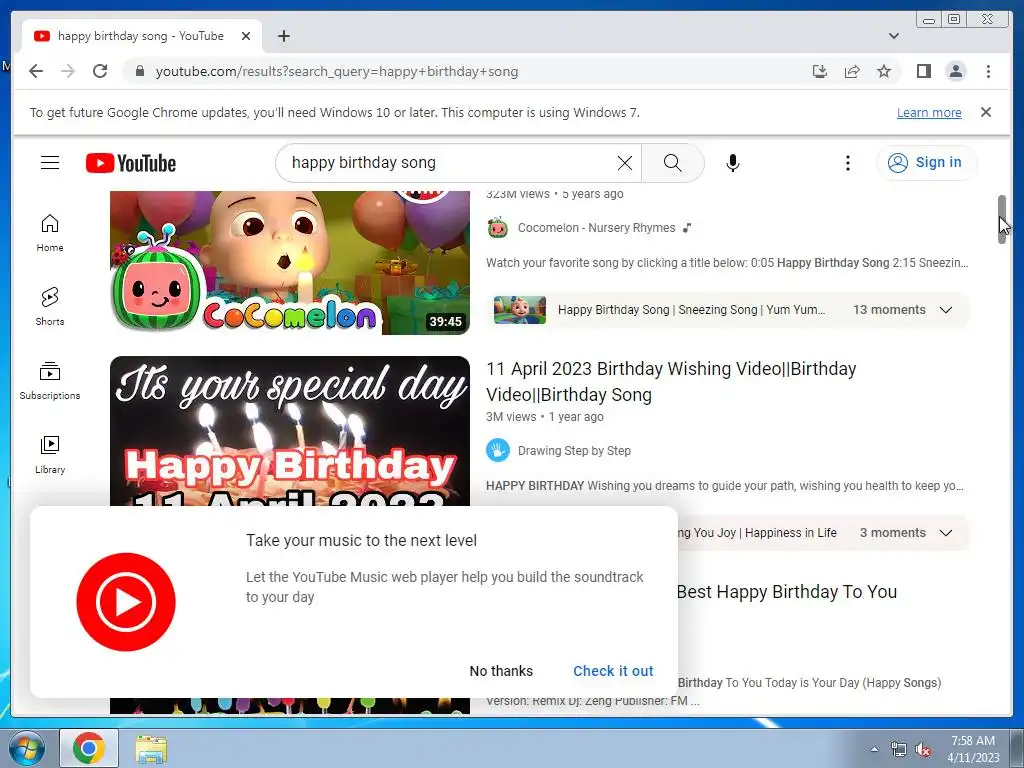
Task: Click the page vertical scrollbar thumb
Action: pos(1002,219)
